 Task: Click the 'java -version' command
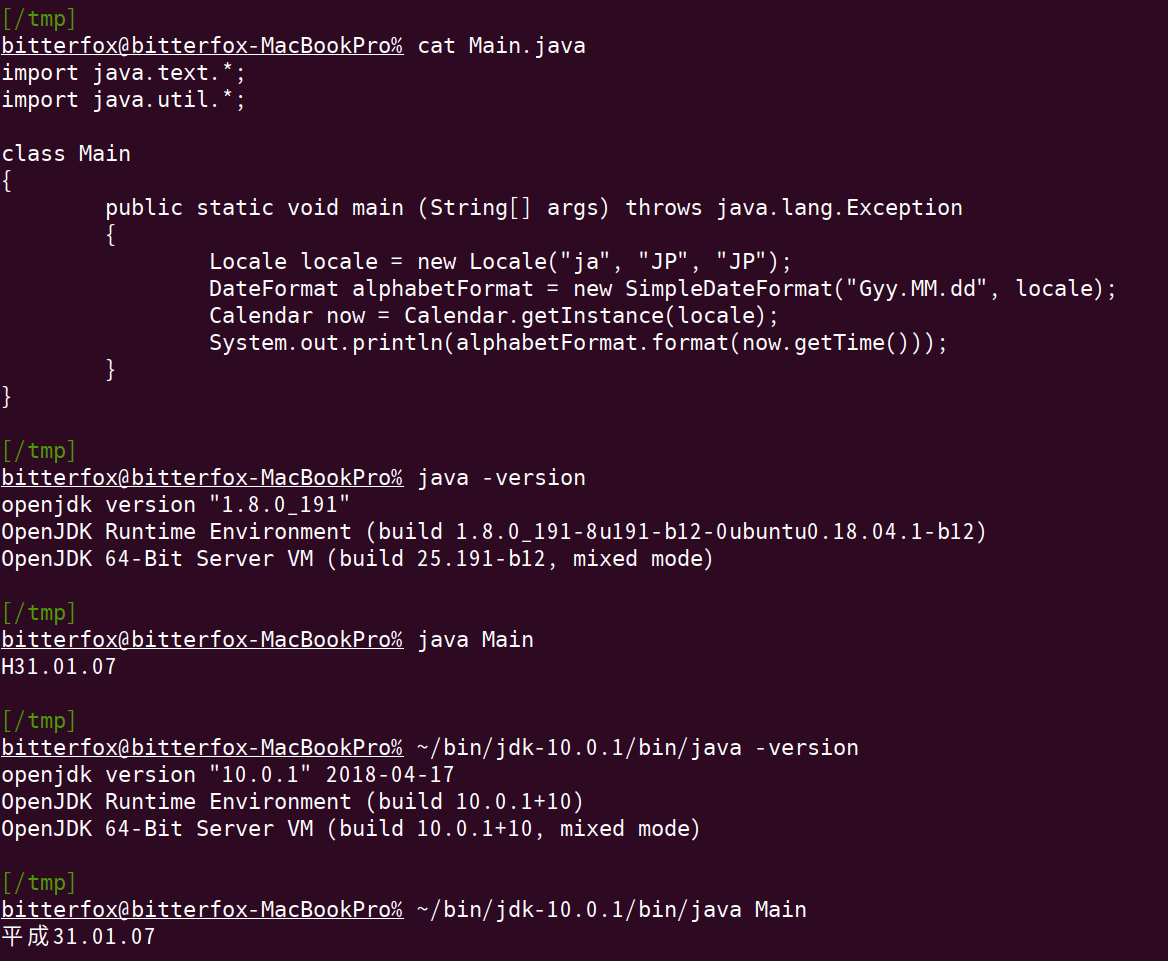coord(501,478)
